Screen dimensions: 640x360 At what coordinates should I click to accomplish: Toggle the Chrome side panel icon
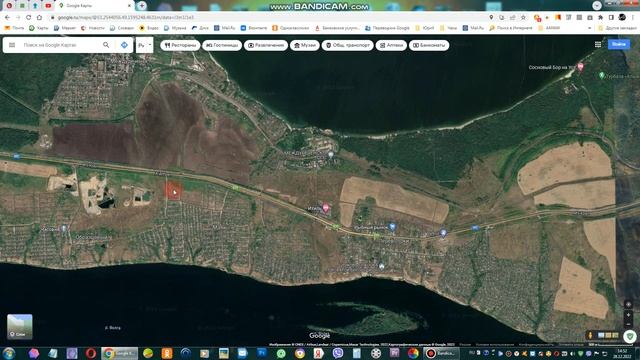tap(611, 18)
